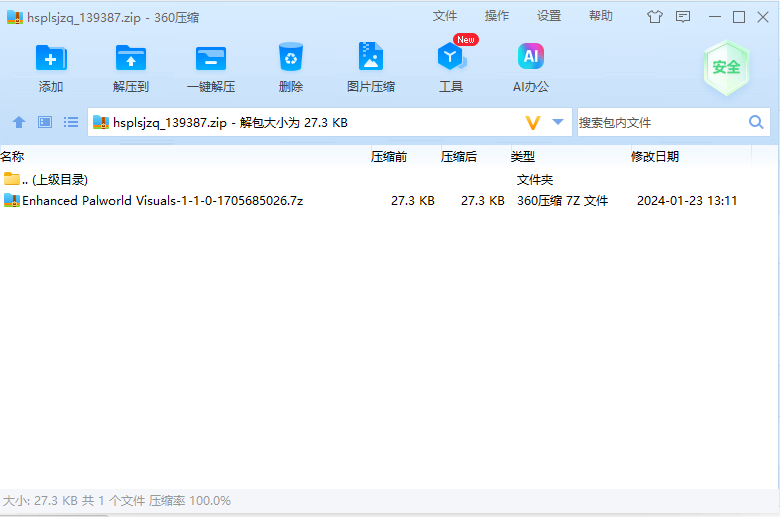Click the parent directory folder icon
This screenshot has width=780, height=517.
click(x=11, y=178)
